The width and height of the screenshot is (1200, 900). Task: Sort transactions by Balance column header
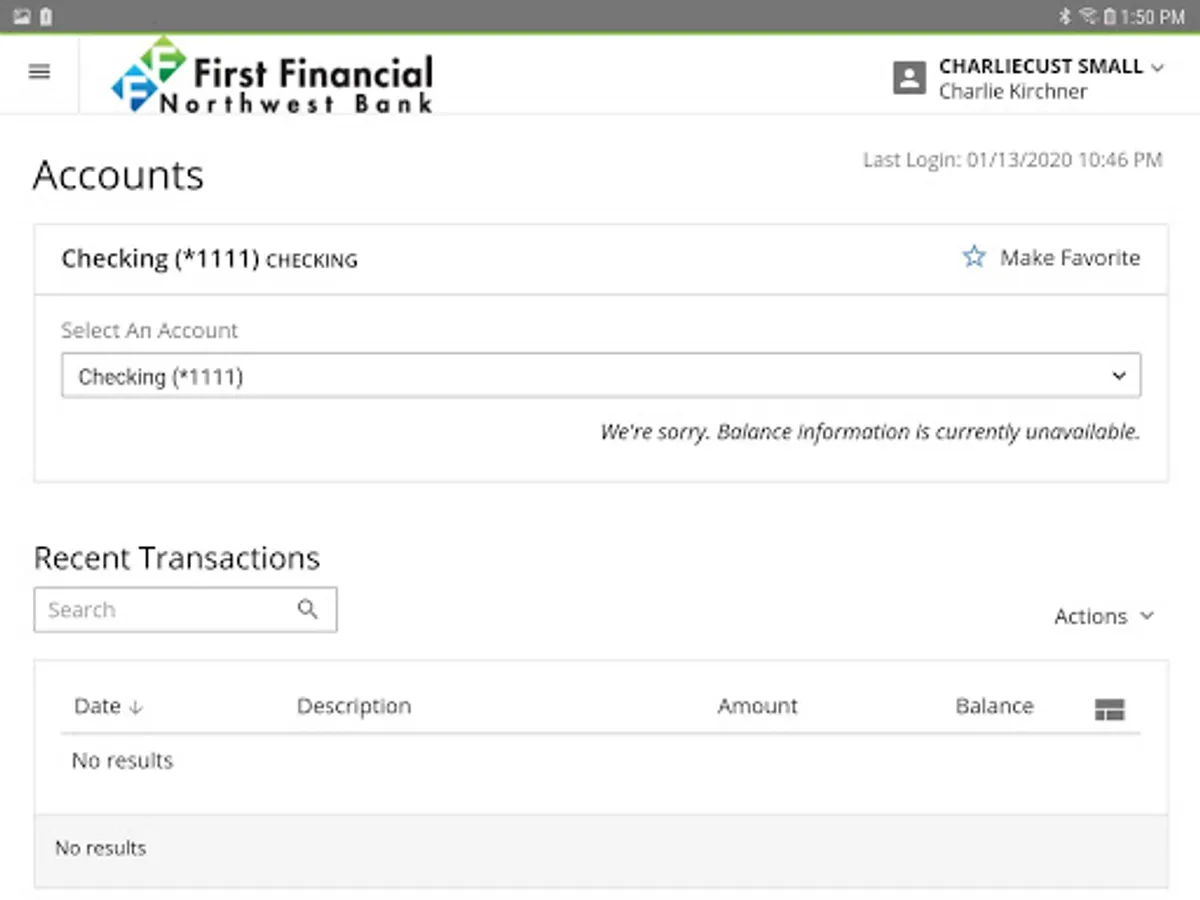pos(994,706)
